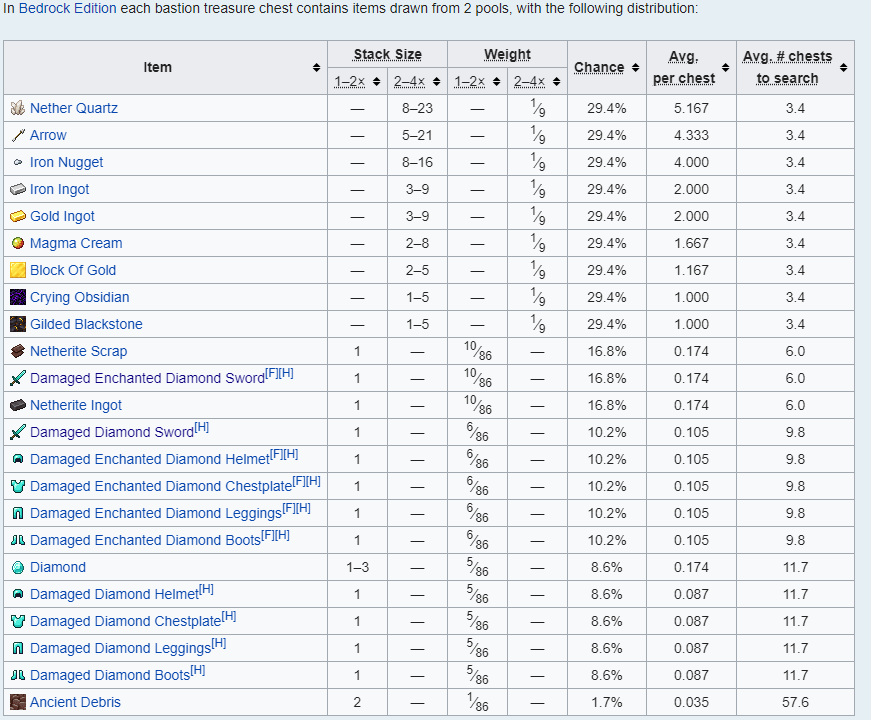Click the Netherite Scrap icon
The height and width of the screenshot is (720, 871).
pos(17,351)
